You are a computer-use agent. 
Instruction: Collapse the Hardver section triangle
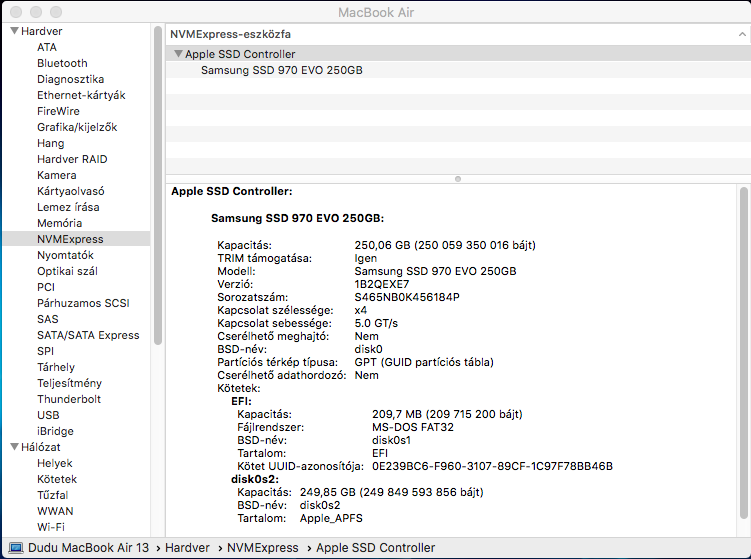[15, 31]
